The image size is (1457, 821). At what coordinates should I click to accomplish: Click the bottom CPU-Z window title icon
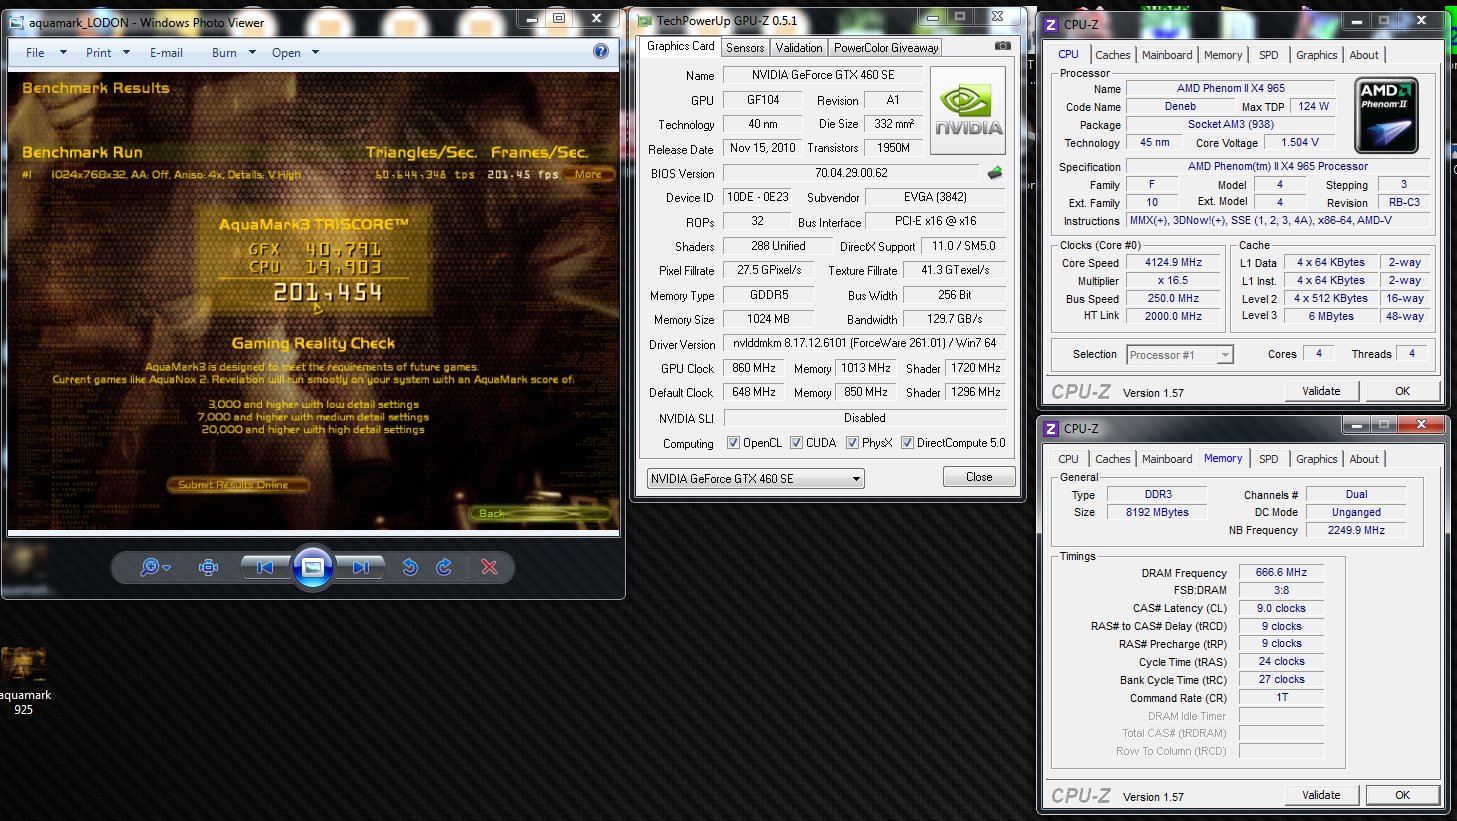(1051, 428)
